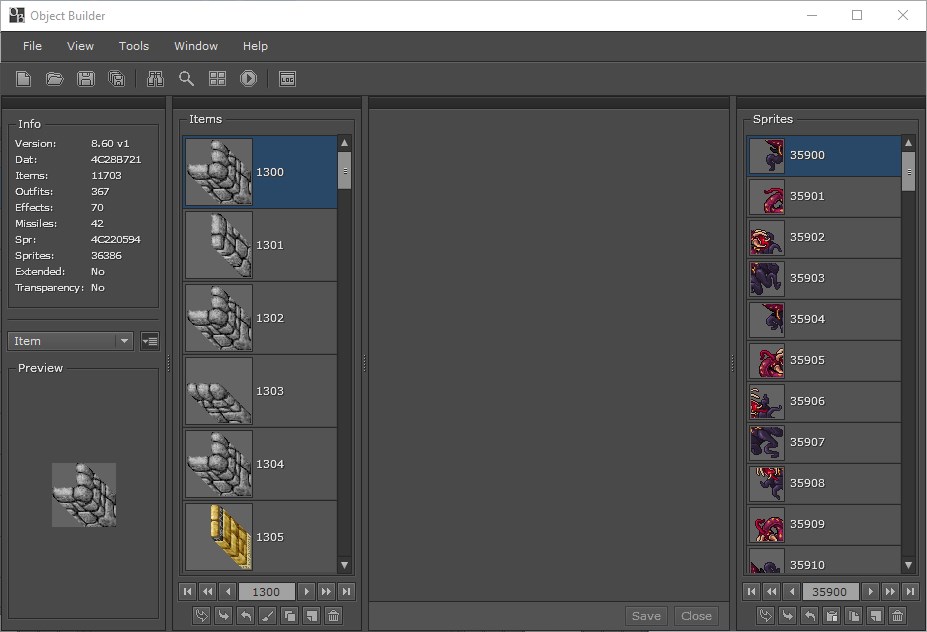Open the Item category dropdown
Screen dimensions: 927x632
pyautogui.click(x=70, y=341)
